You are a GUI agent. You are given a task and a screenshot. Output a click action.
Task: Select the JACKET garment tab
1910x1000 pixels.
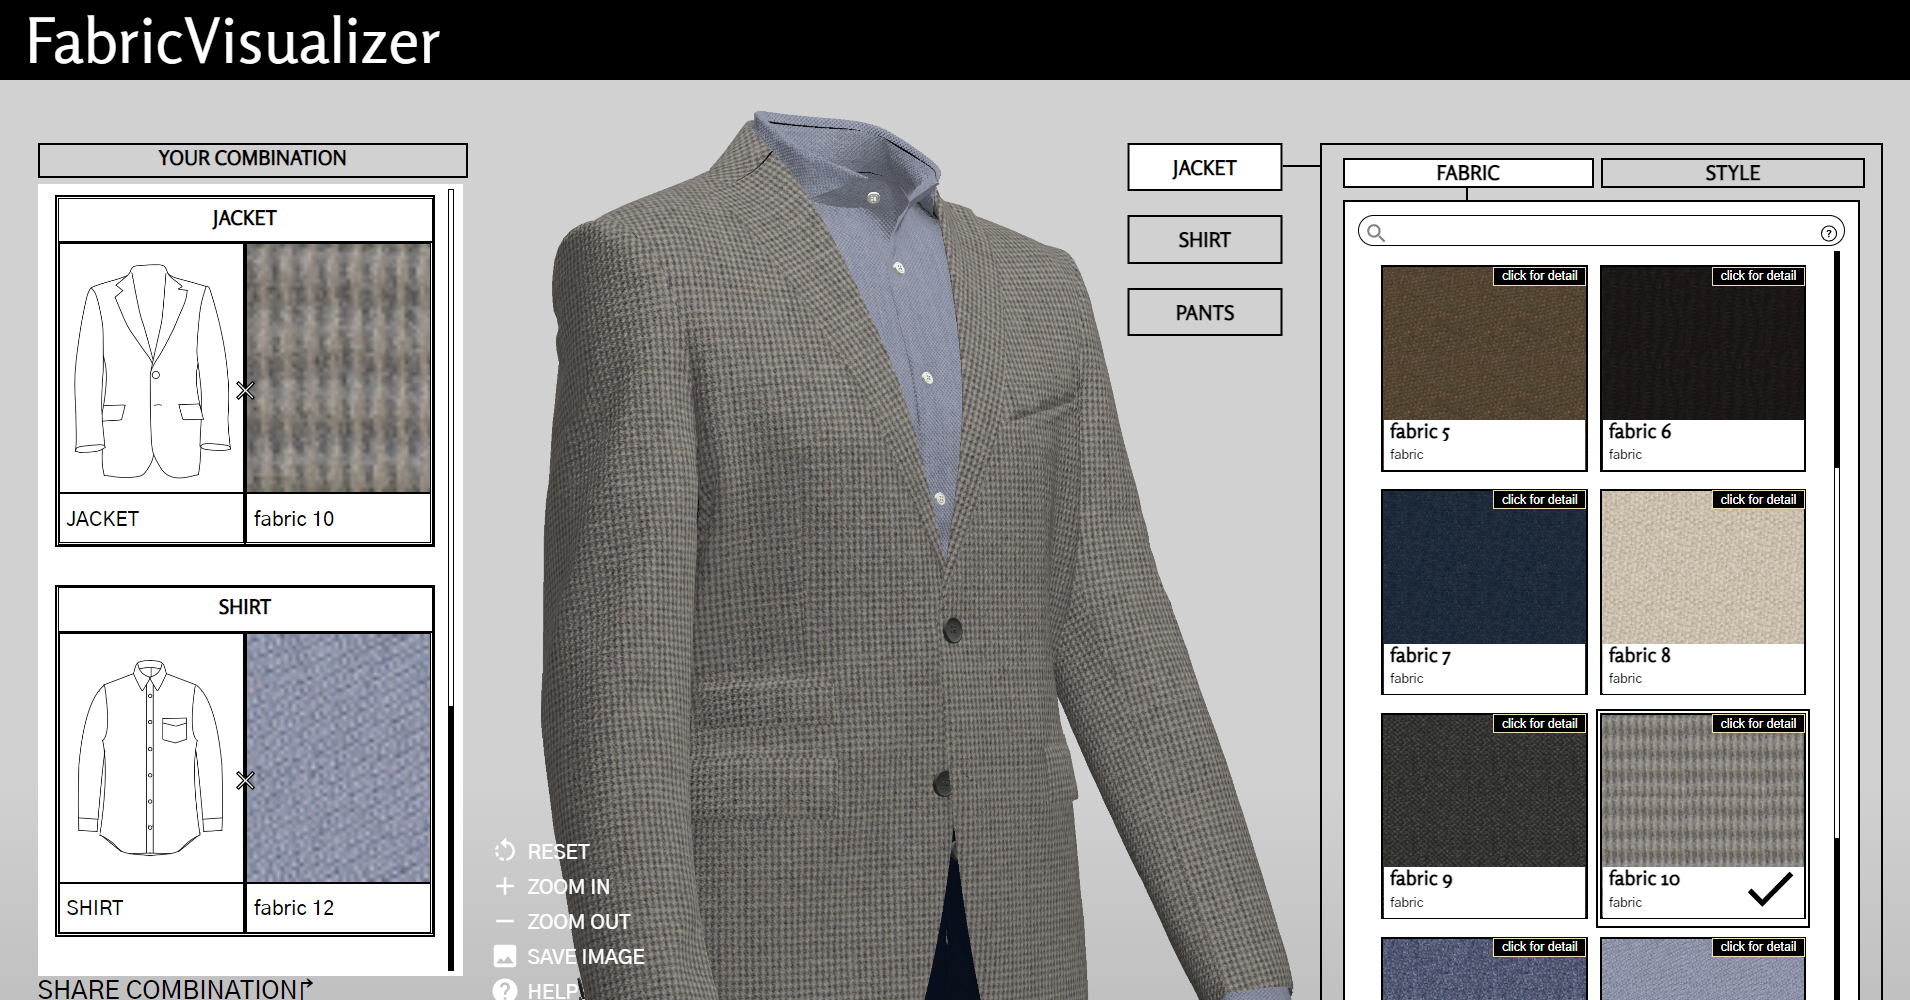point(1204,168)
